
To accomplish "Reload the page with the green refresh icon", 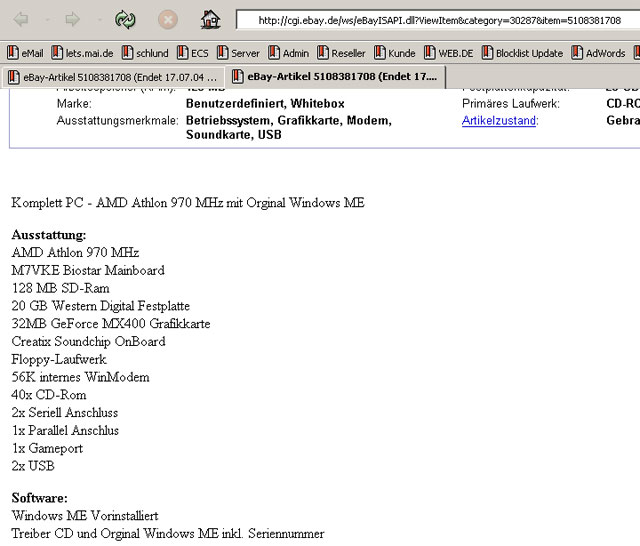I will pyautogui.click(x=125, y=19).
